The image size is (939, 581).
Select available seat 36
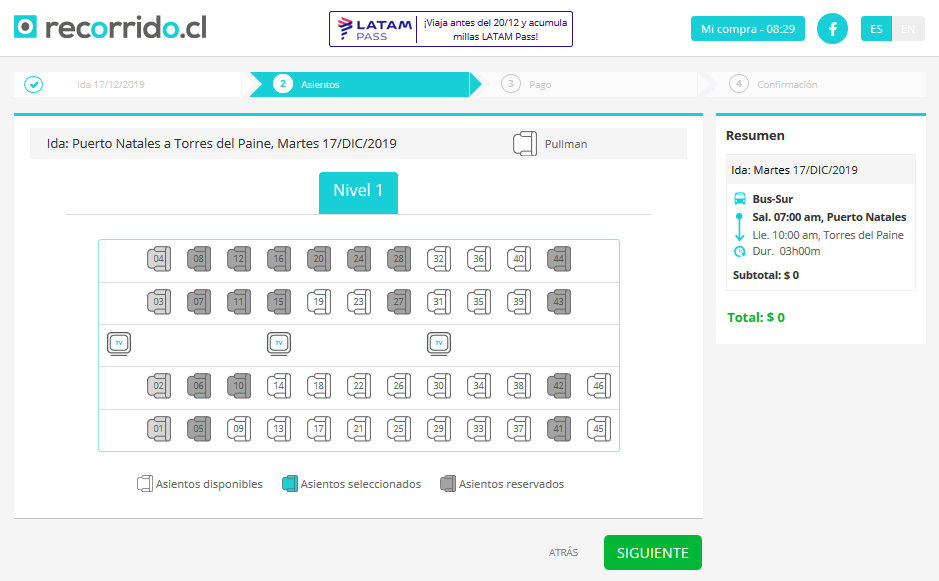pos(479,259)
